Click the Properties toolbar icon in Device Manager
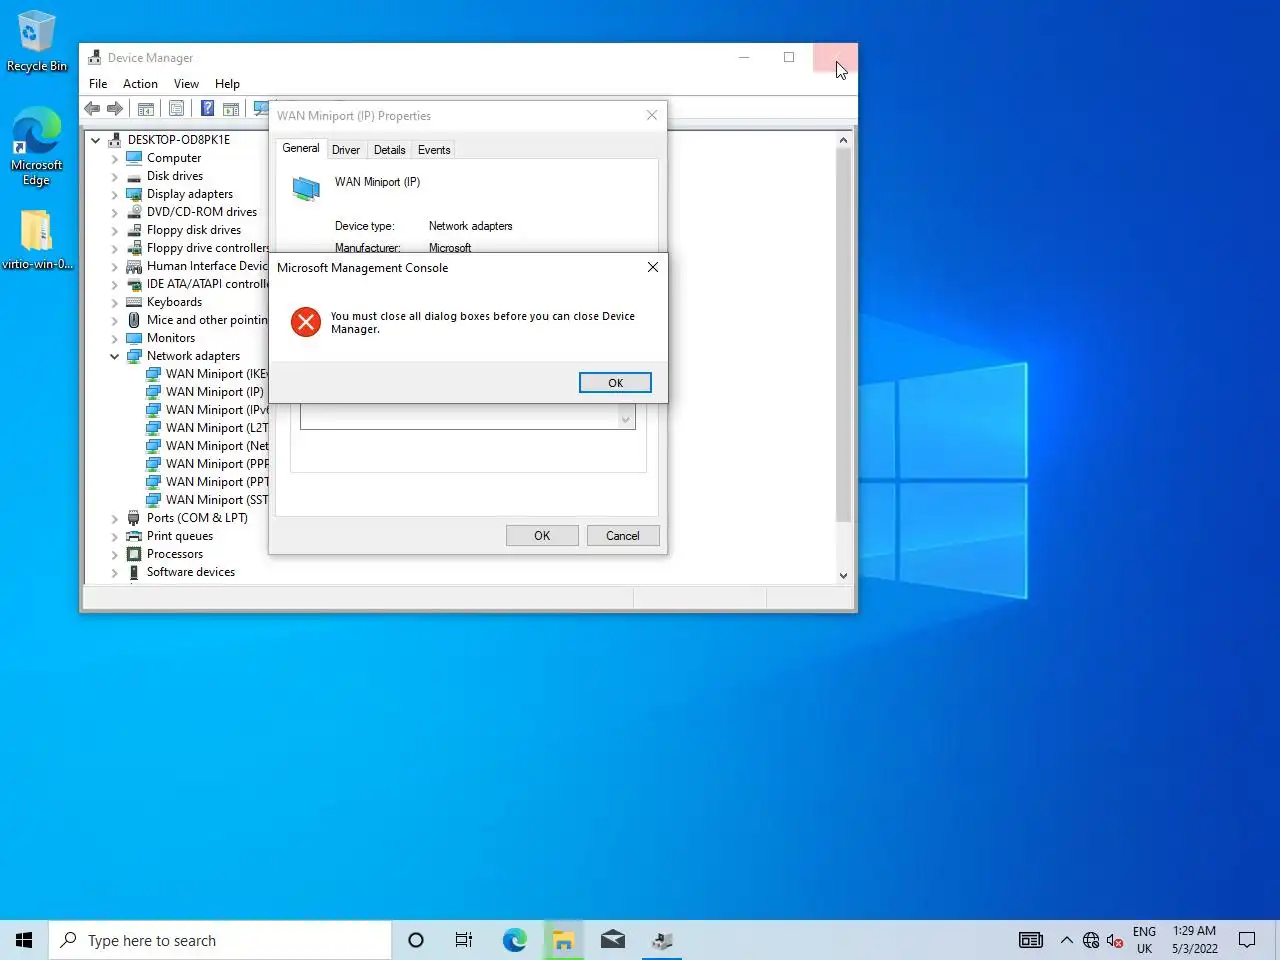 (x=177, y=109)
